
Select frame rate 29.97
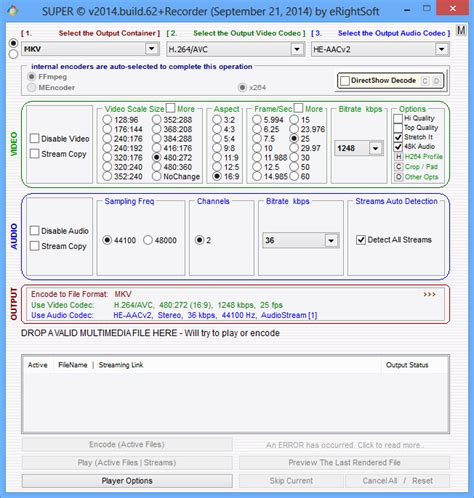click(x=294, y=148)
